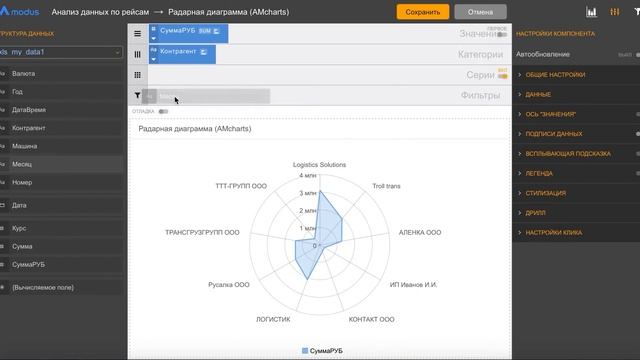Image resolution: width=640 pixels, height=360 pixels.
Task: Open the ds_my_data1 dataset dropdown
Action: 61,52
